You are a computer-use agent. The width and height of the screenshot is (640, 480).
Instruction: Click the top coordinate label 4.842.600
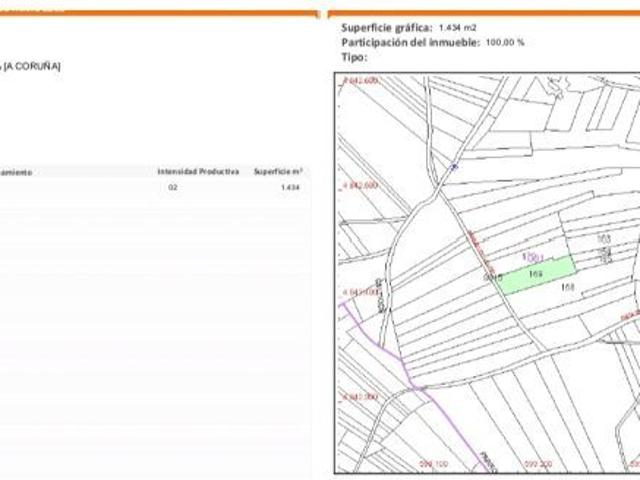360,80
